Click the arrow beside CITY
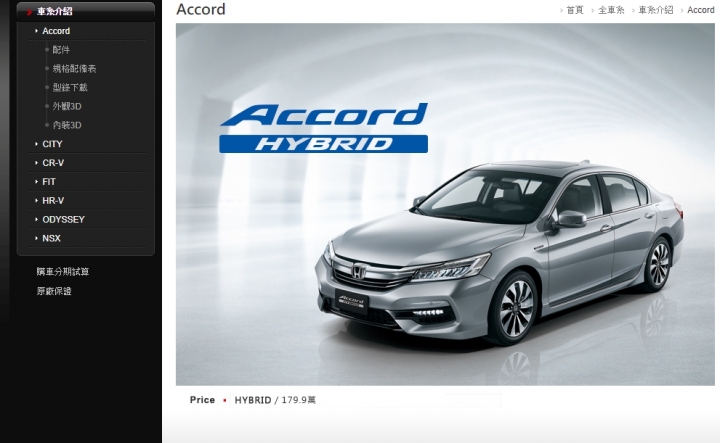The image size is (720, 443). [36, 144]
